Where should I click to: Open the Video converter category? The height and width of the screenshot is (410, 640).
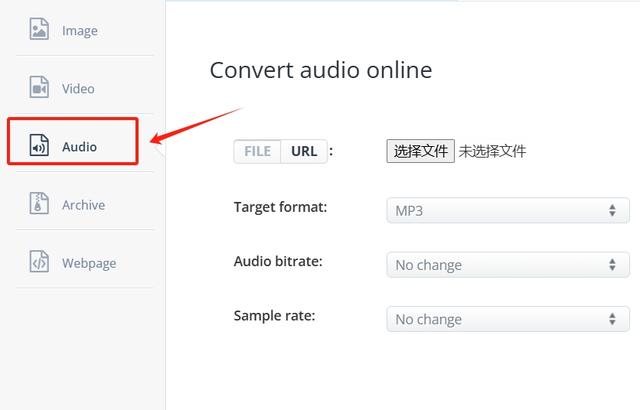click(x=78, y=89)
